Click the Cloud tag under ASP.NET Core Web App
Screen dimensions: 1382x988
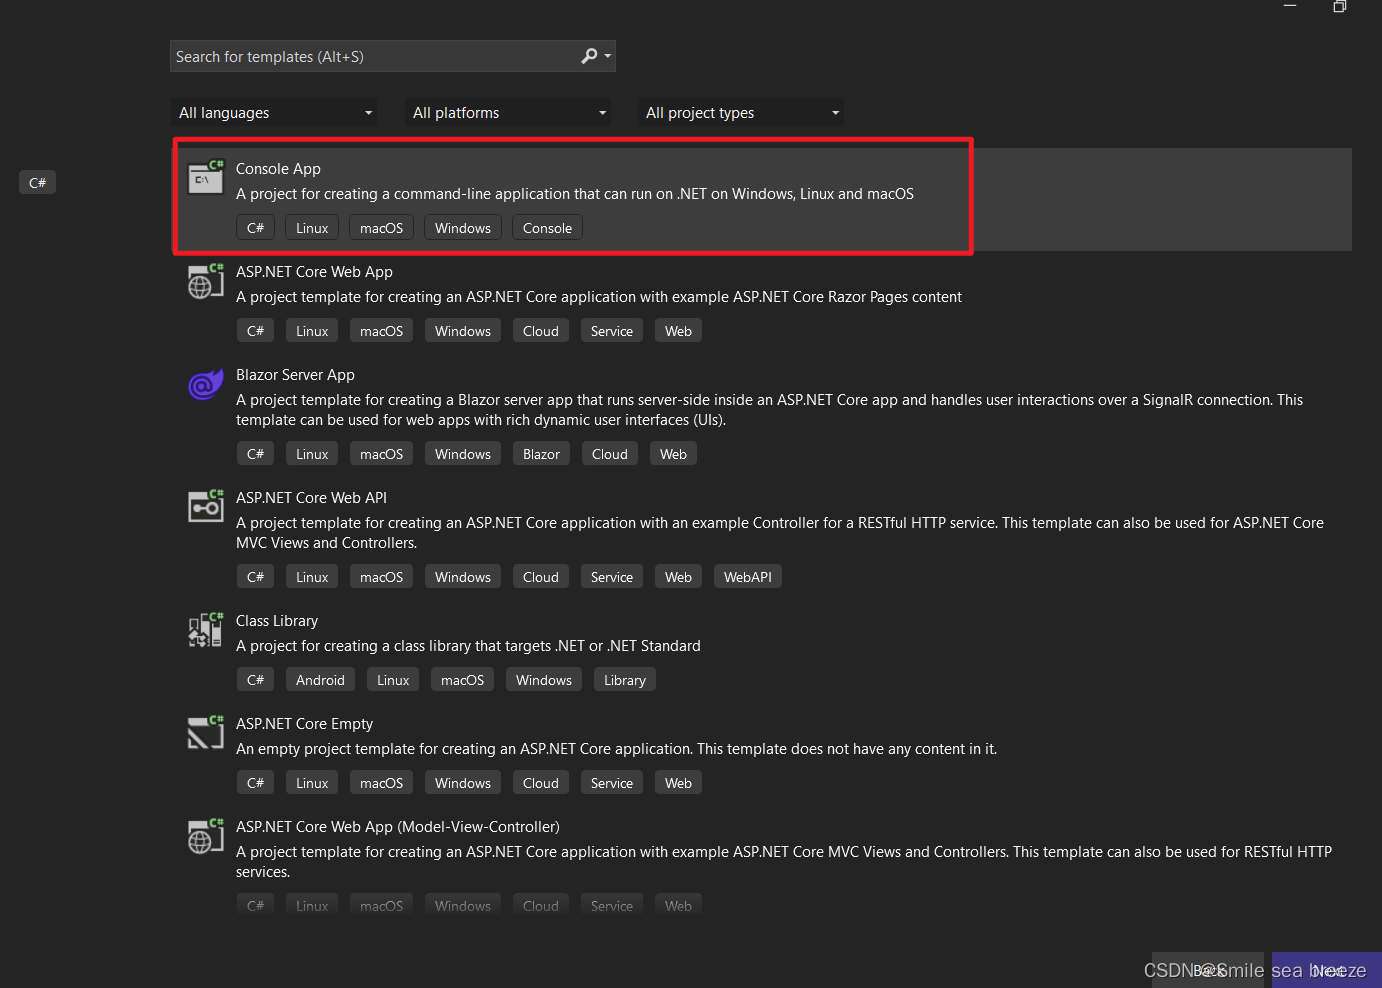pyautogui.click(x=541, y=331)
